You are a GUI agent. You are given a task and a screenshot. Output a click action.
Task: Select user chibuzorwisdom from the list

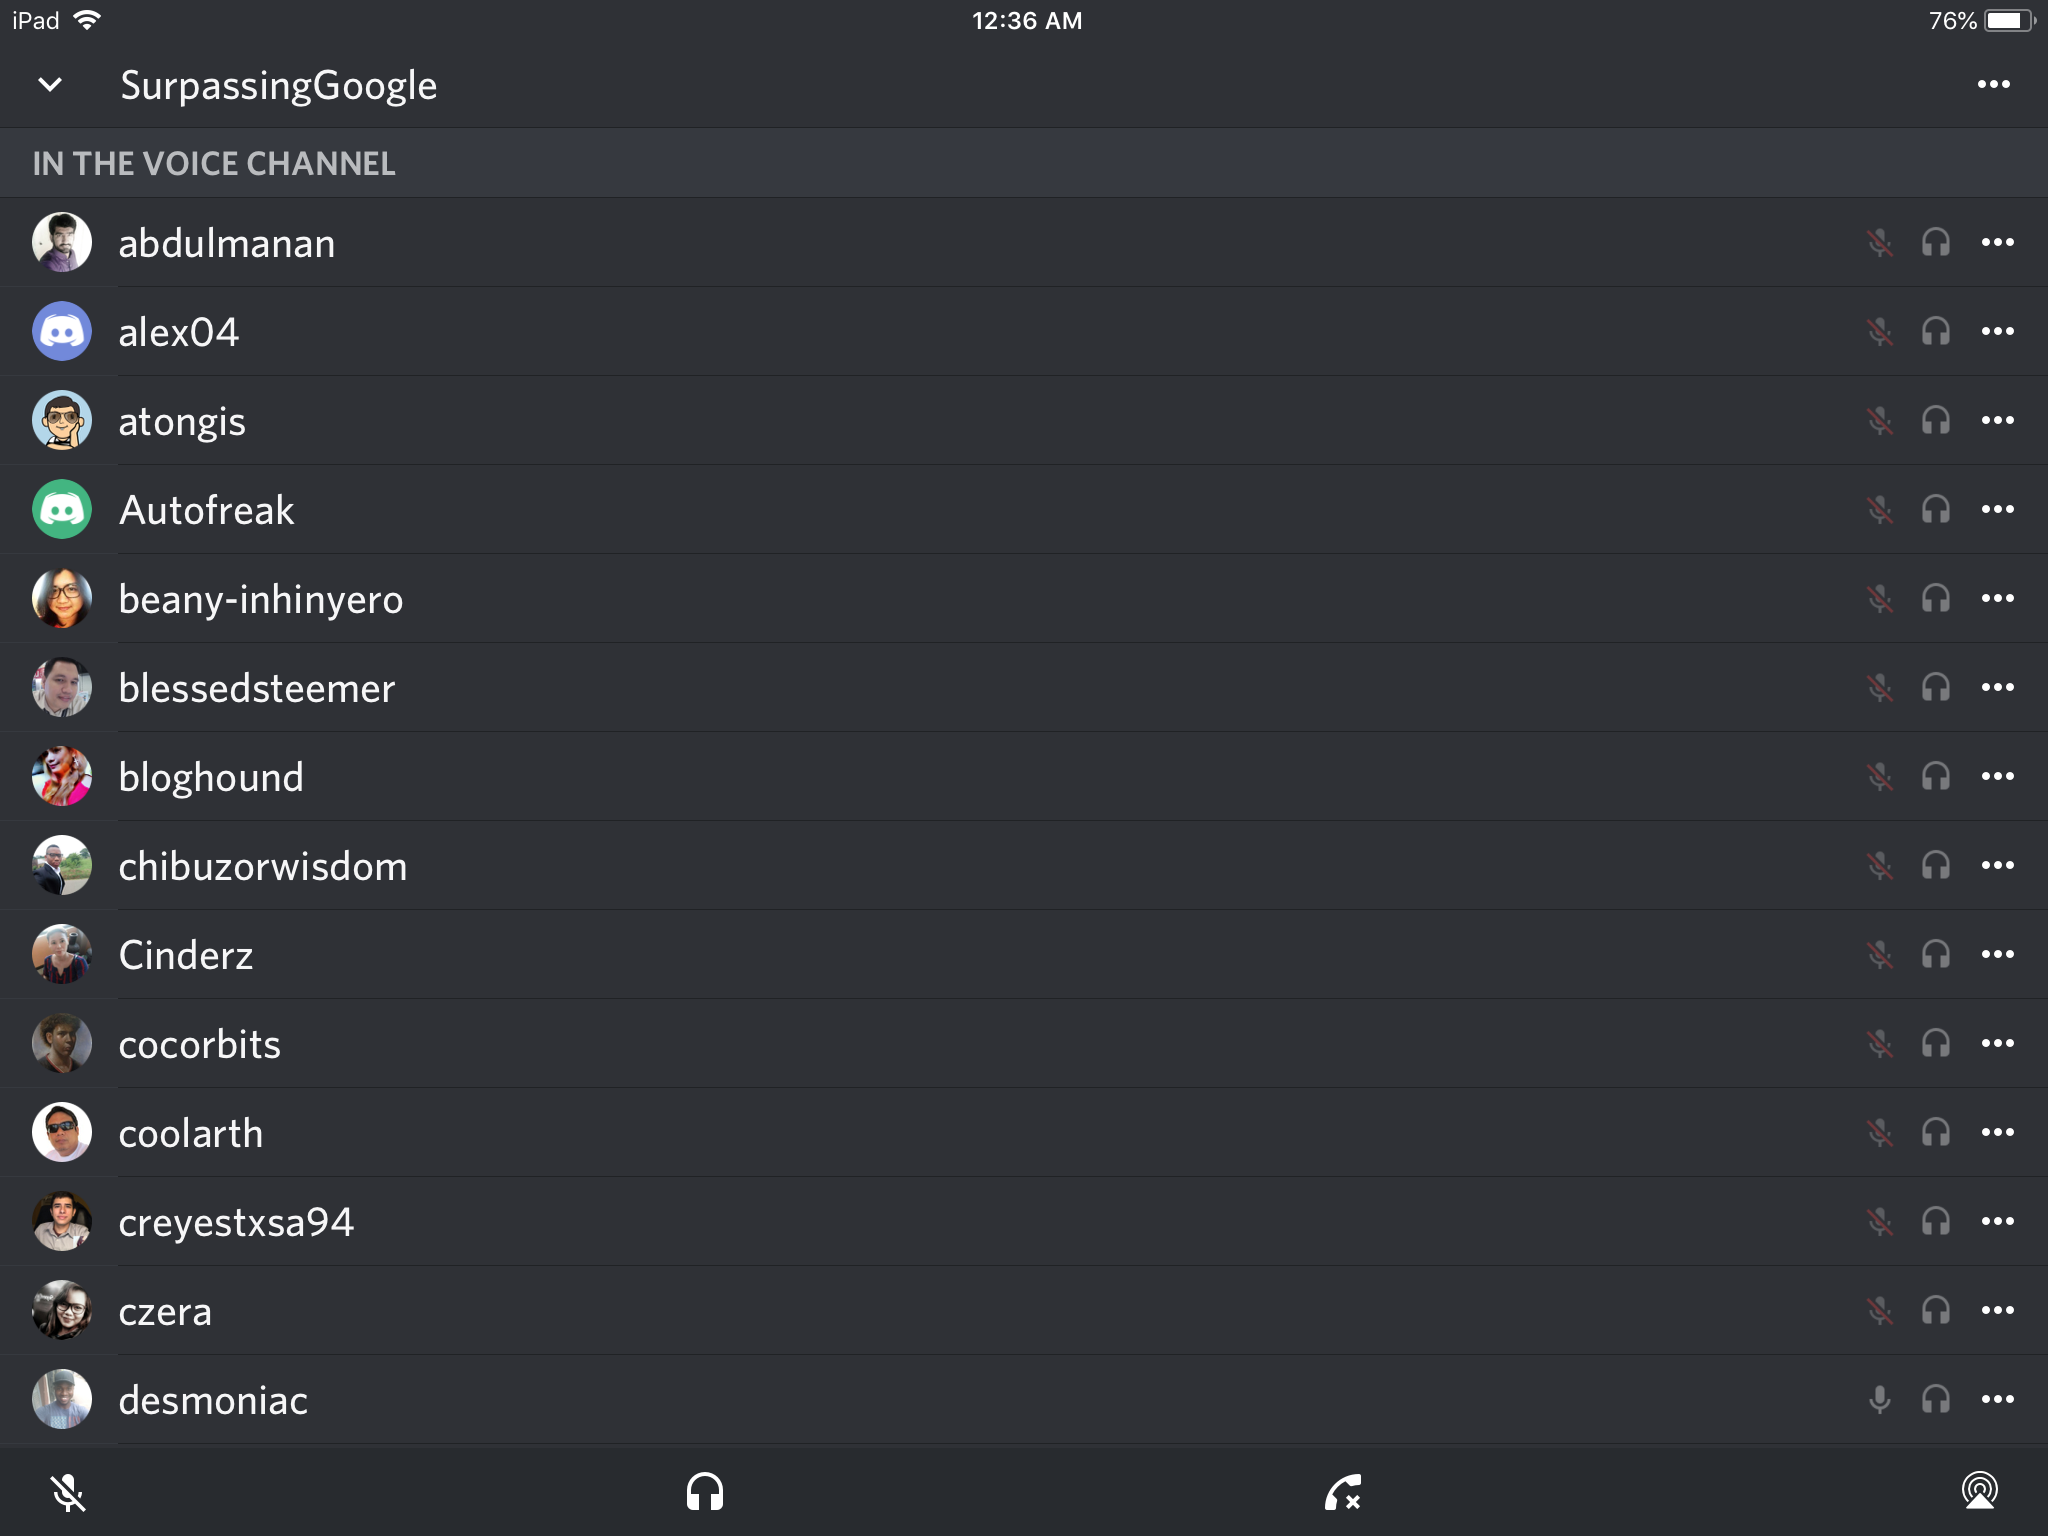coord(1024,865)
